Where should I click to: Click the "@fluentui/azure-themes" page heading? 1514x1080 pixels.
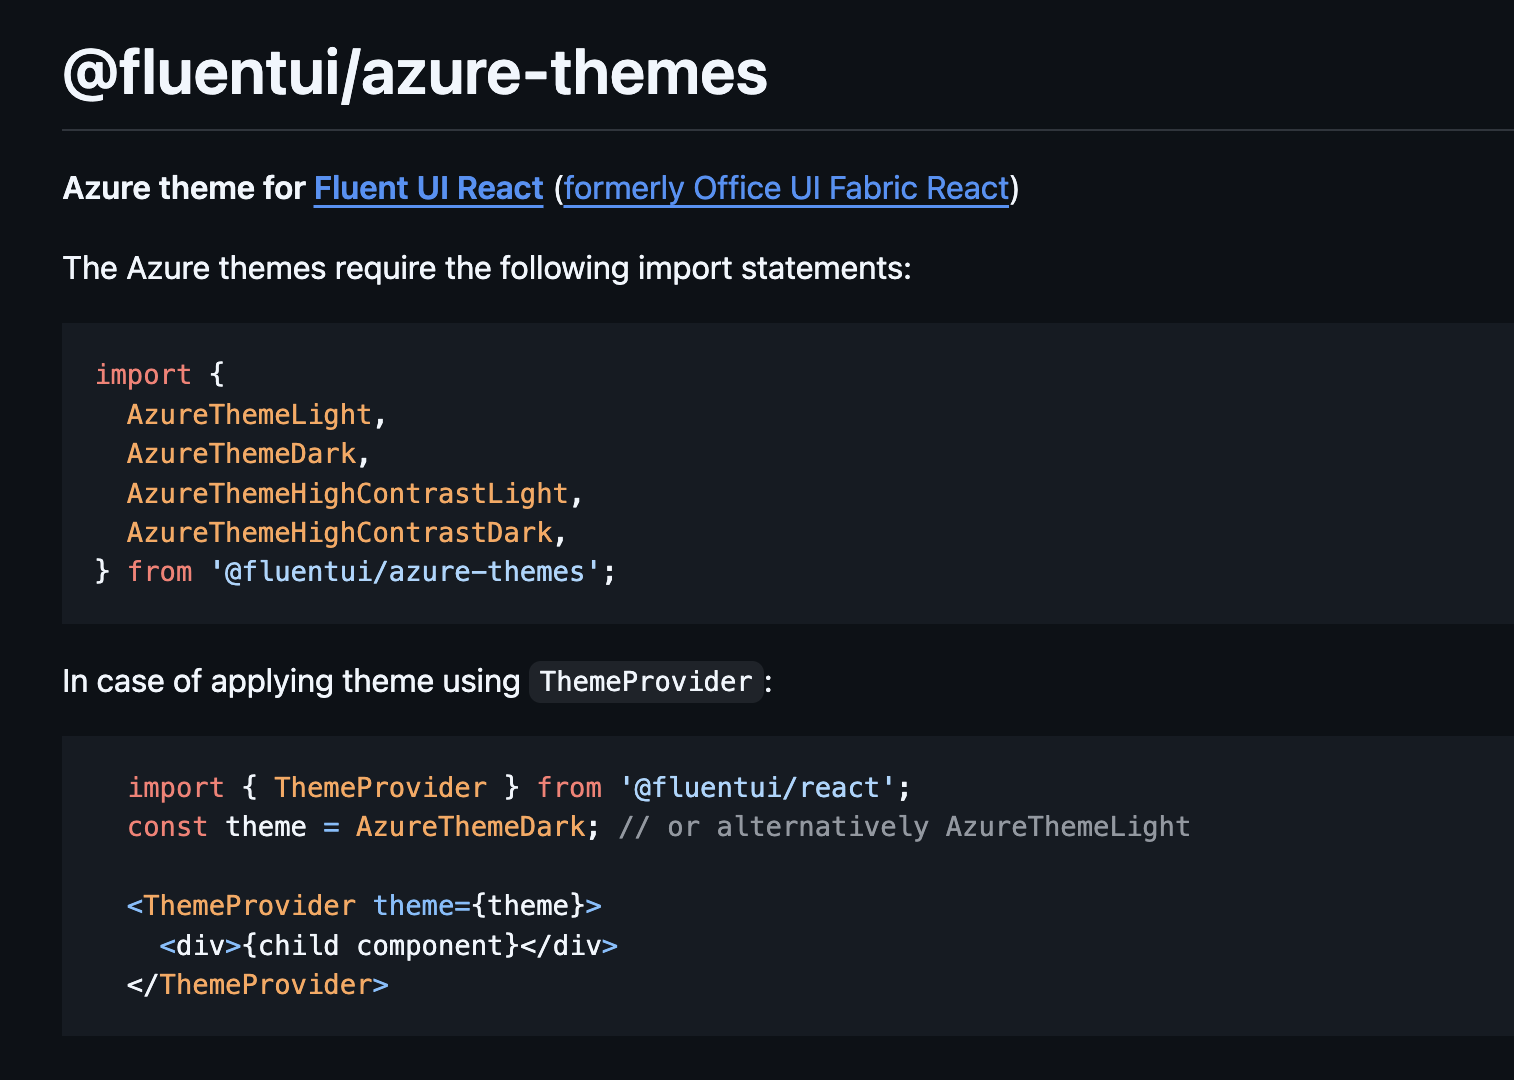(415, 73)
